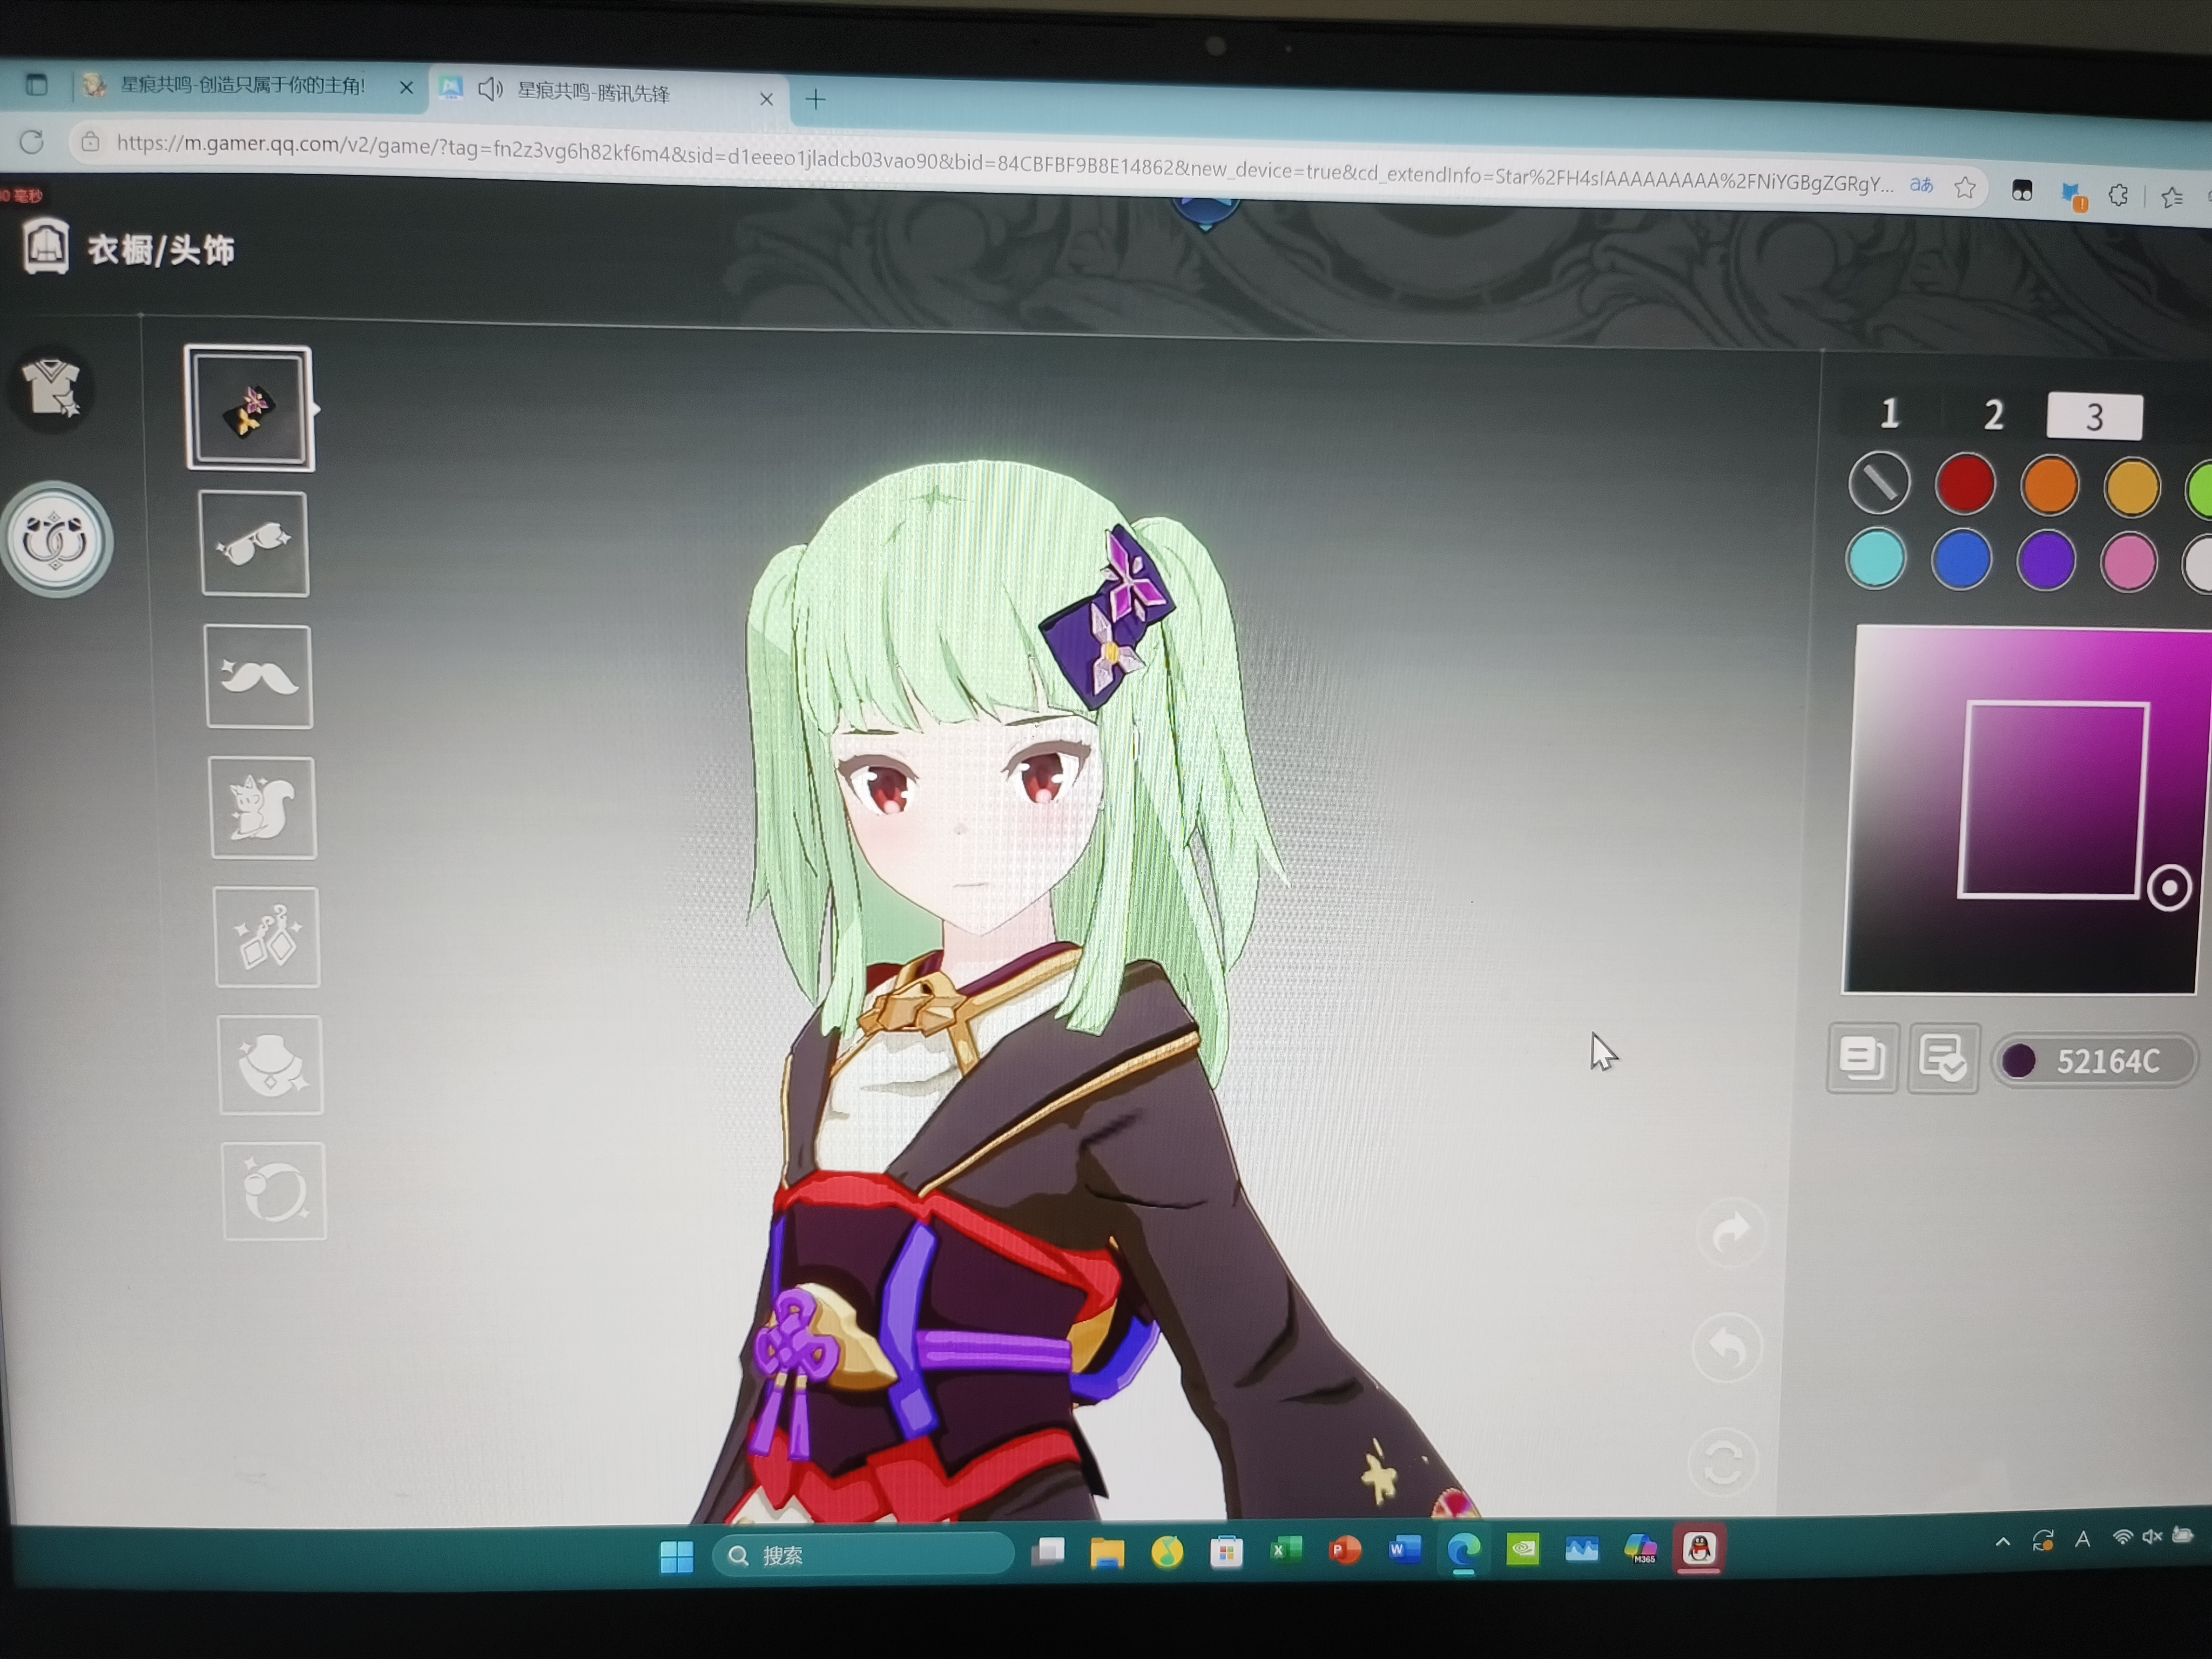Click the browser address bar URL
2212x1659 pixels.
point(1004,163)
